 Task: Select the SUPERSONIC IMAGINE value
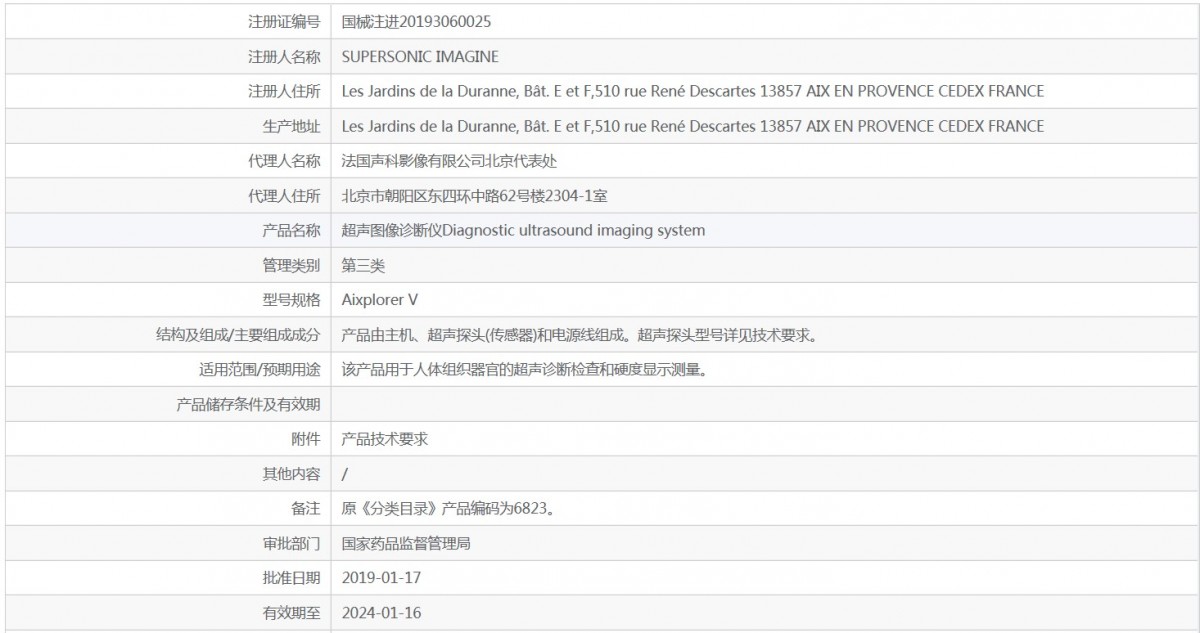(420, 56)
